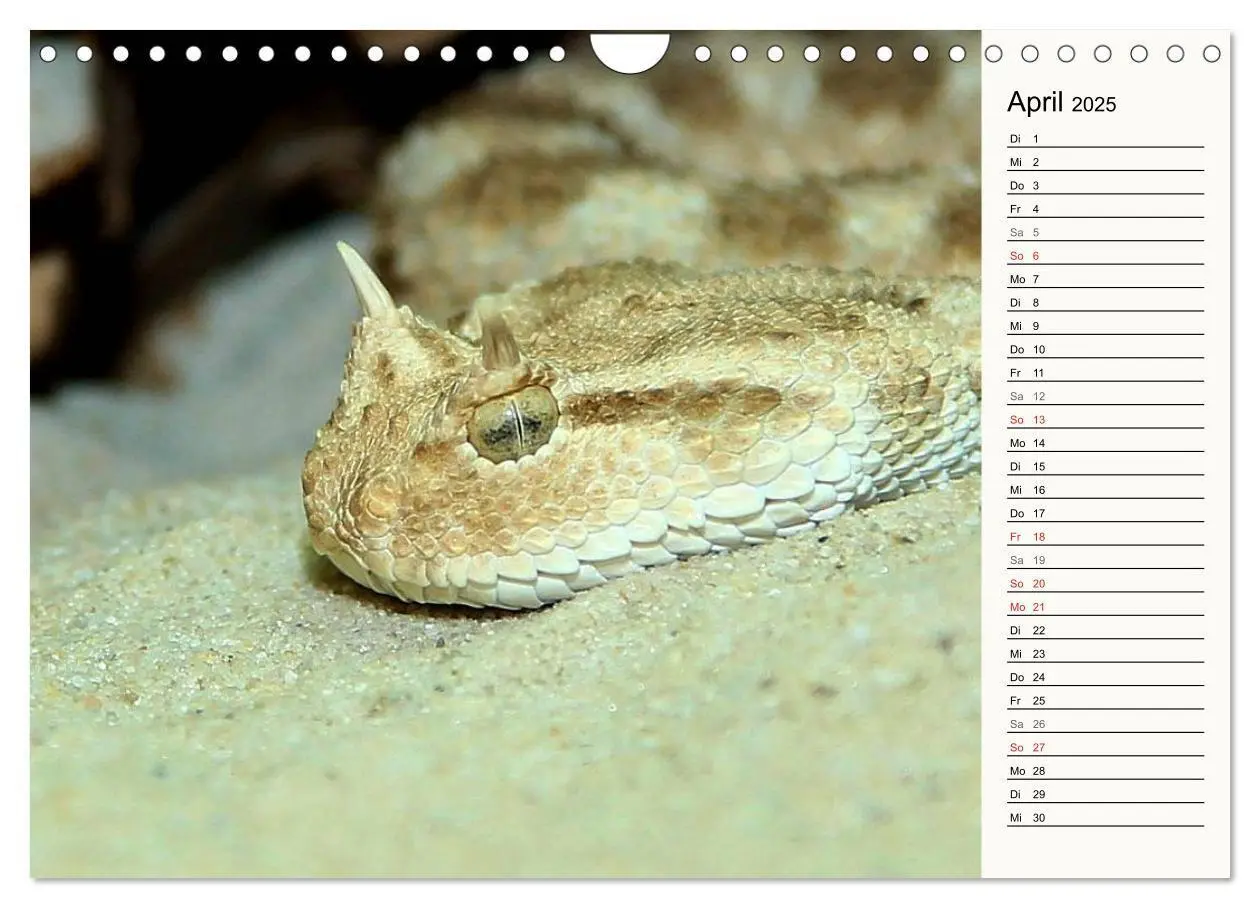Select the red 'Fr 18' holiday row

(1105, 537)
